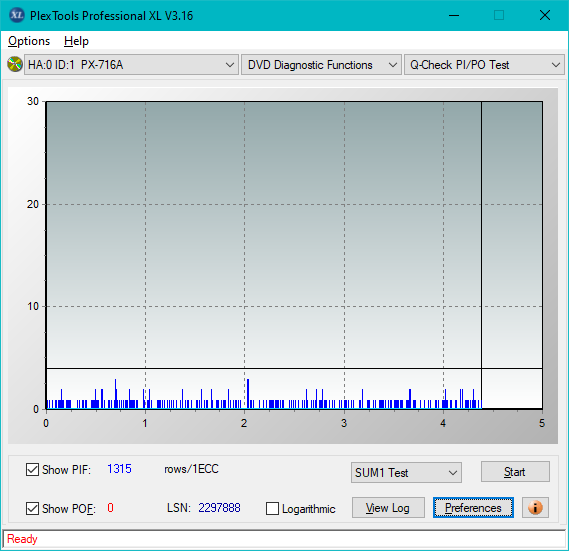Click the PlexTools XL app logo icon

[16, 15]
